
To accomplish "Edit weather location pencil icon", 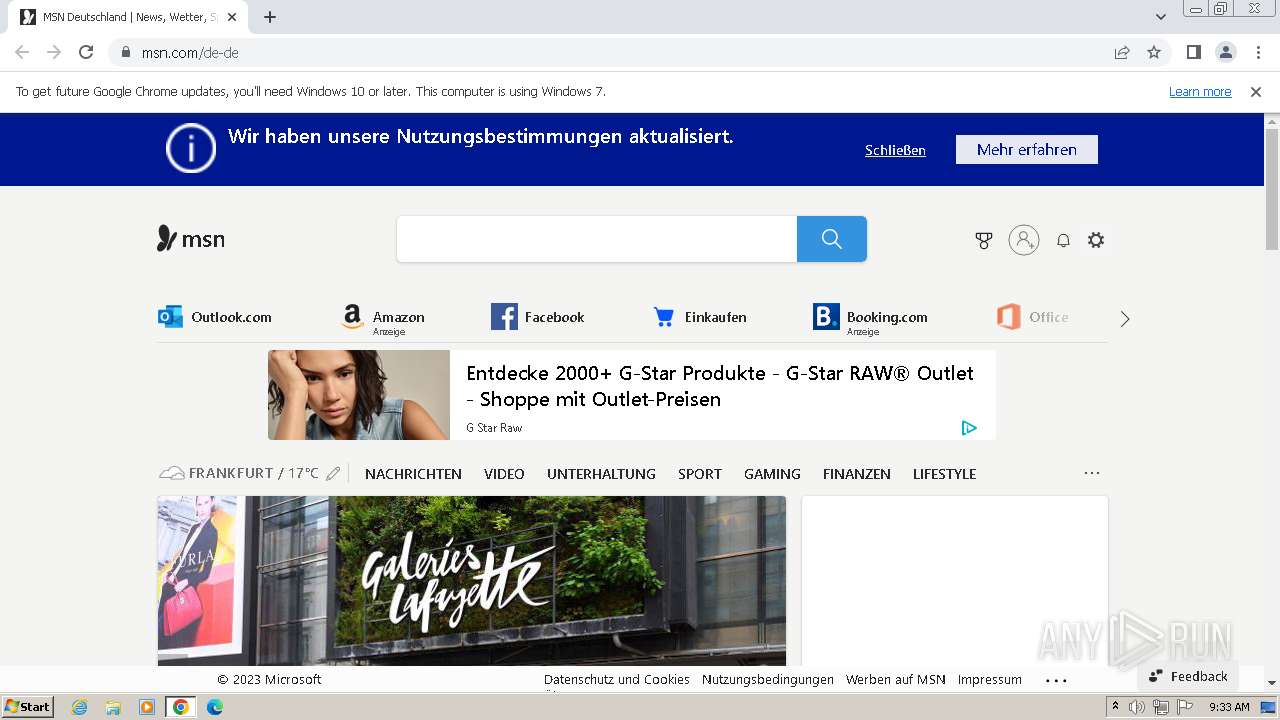I will 333,473.
